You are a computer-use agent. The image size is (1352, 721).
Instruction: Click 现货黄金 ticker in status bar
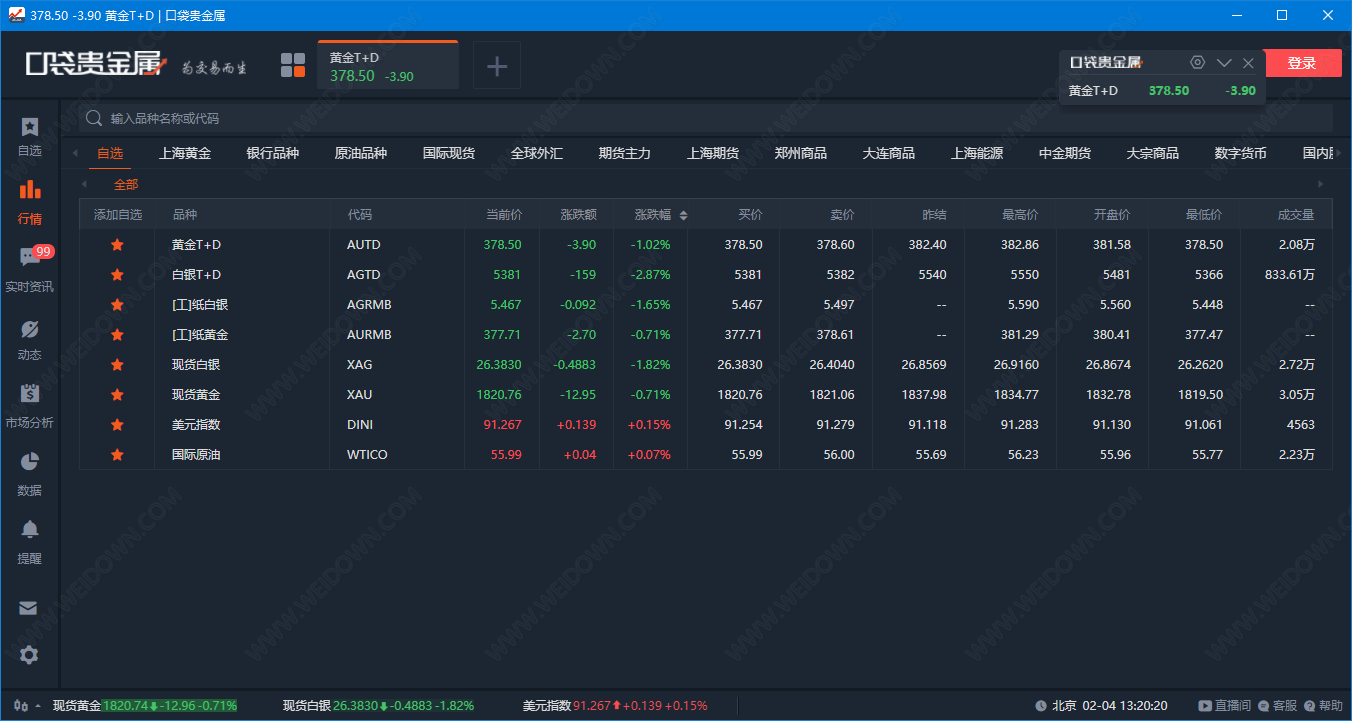click(145, 706)
